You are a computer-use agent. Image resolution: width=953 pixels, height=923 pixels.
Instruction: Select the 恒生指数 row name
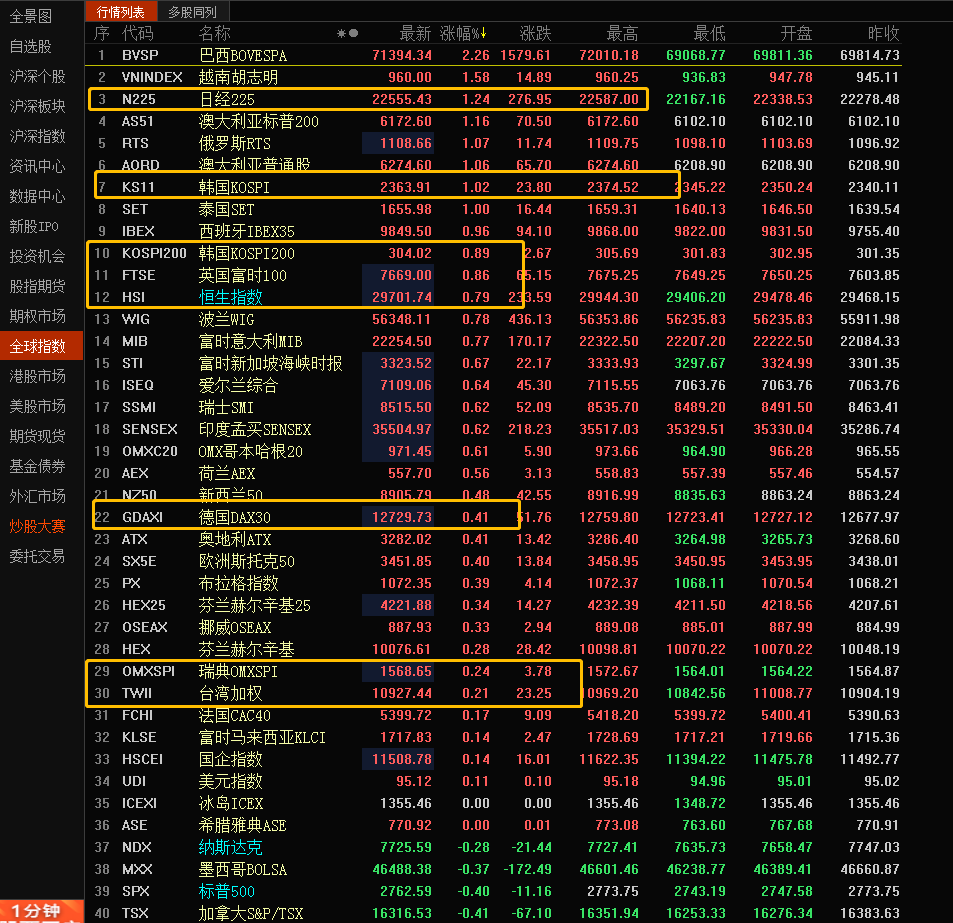point(230,297)
